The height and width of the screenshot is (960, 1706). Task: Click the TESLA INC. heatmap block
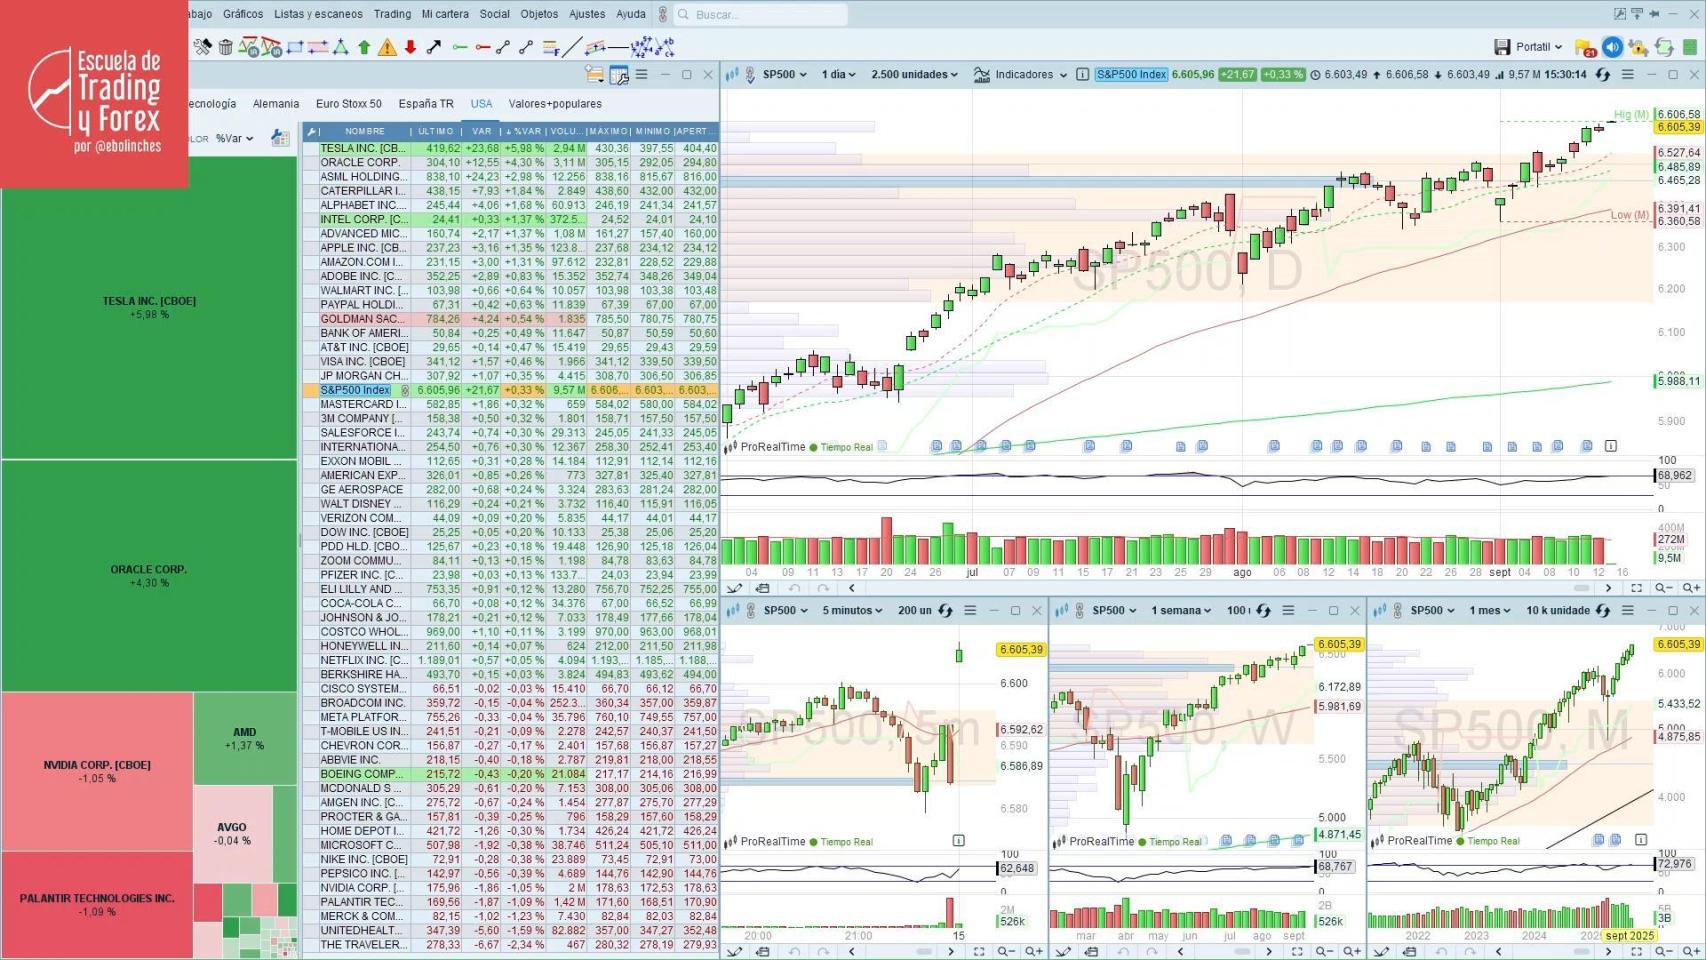150,307
